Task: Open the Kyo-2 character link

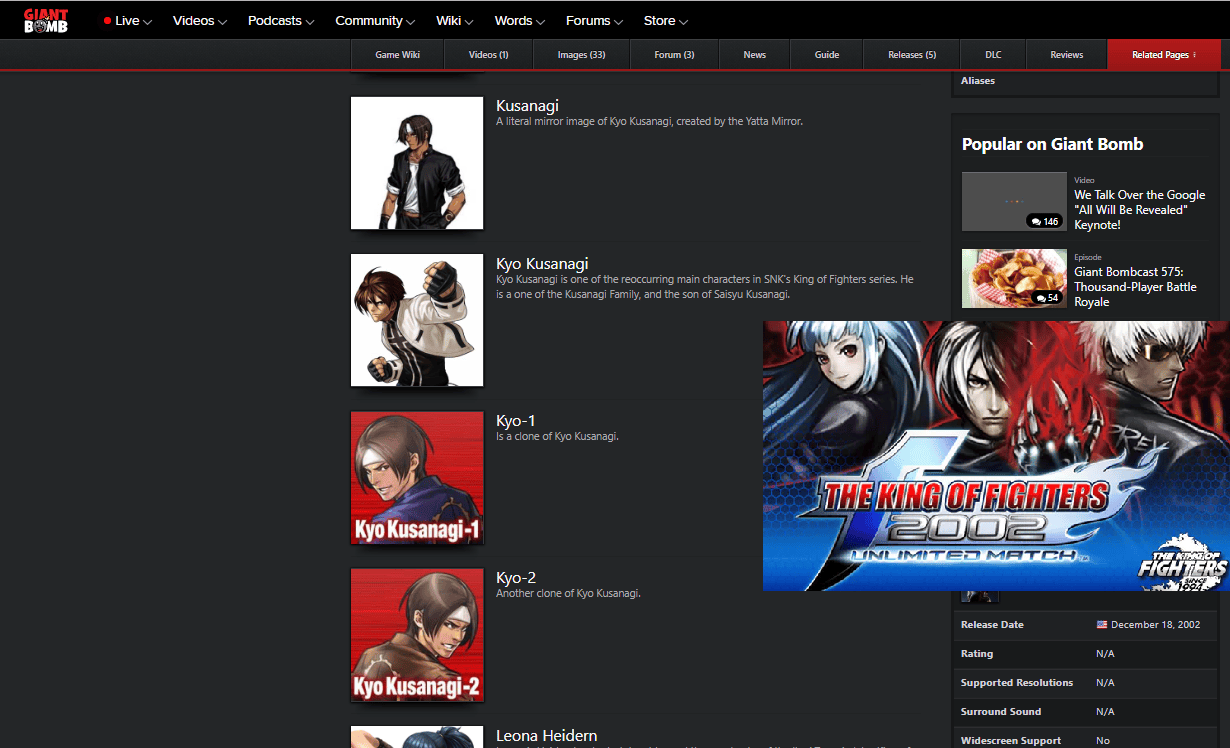Action: pyautogui.click(x=516, y=578)
